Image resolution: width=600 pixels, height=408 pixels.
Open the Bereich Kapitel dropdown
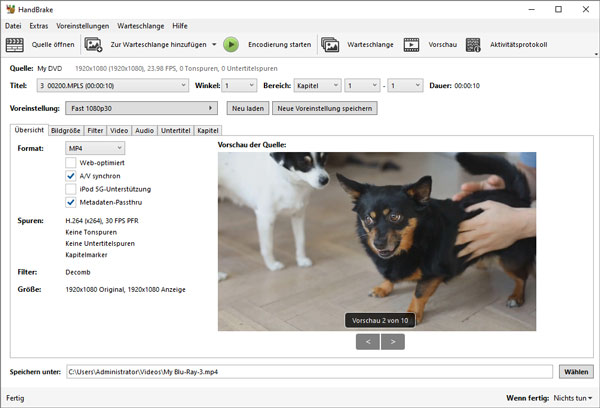317,85
